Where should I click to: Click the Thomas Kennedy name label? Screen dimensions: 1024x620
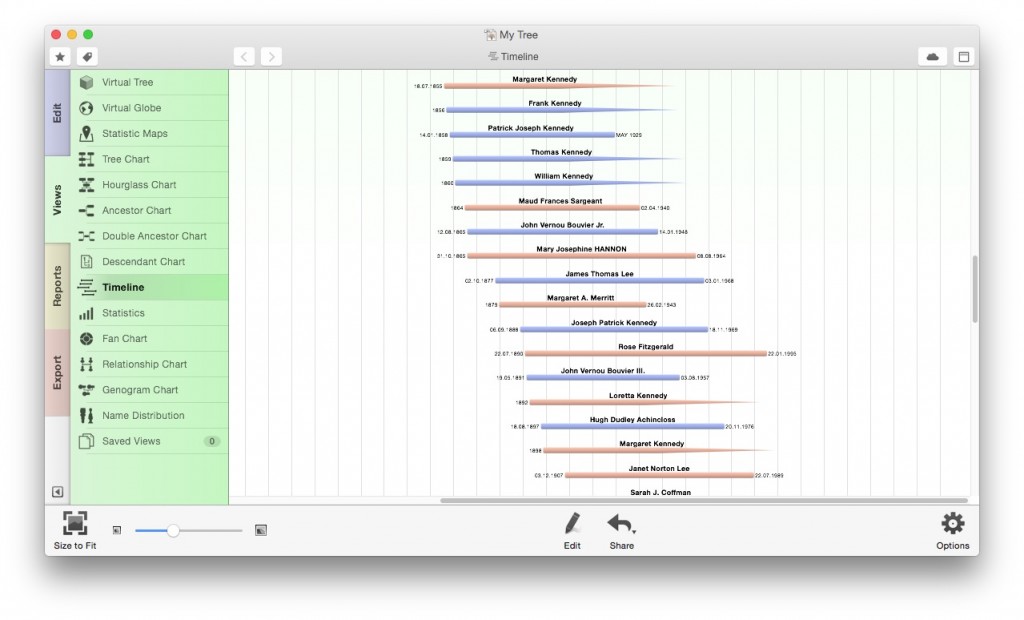point(561,152)
